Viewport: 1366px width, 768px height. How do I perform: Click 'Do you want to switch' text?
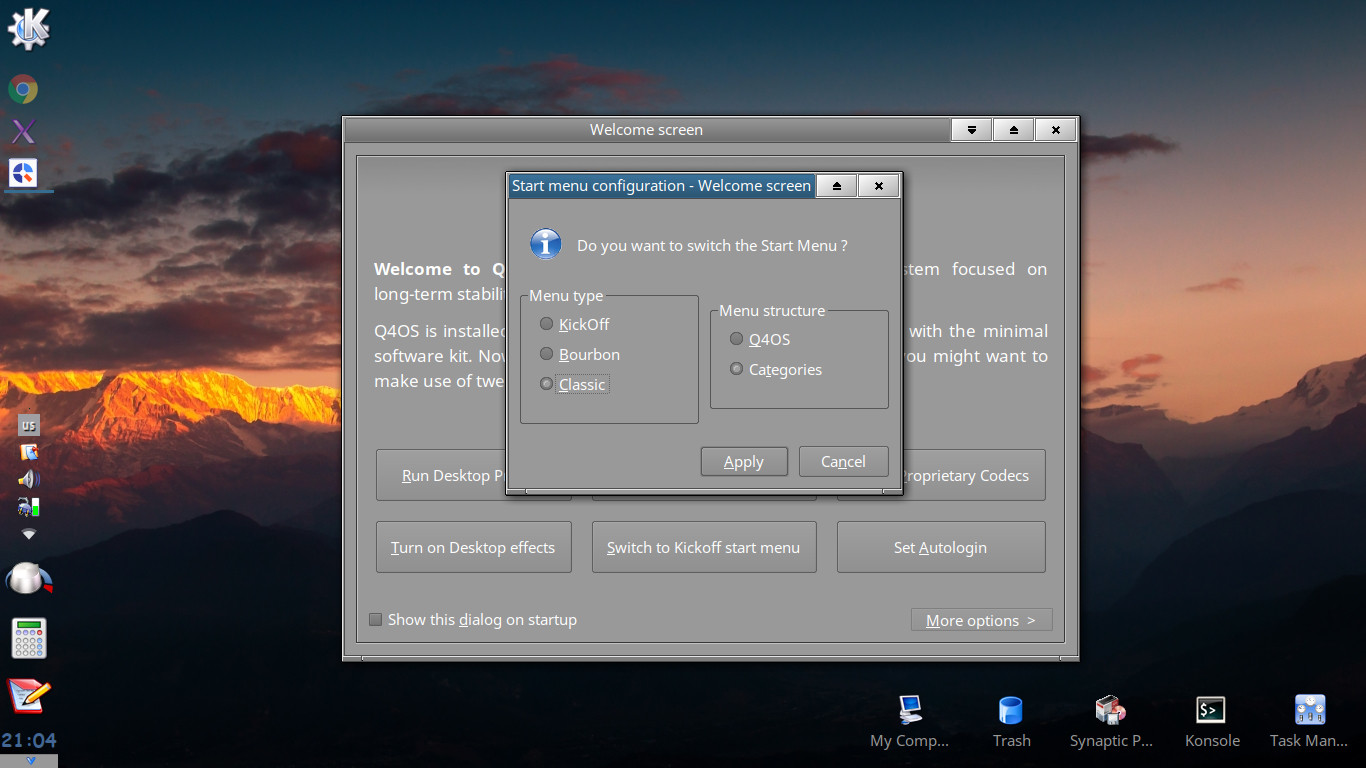(712, 245)
